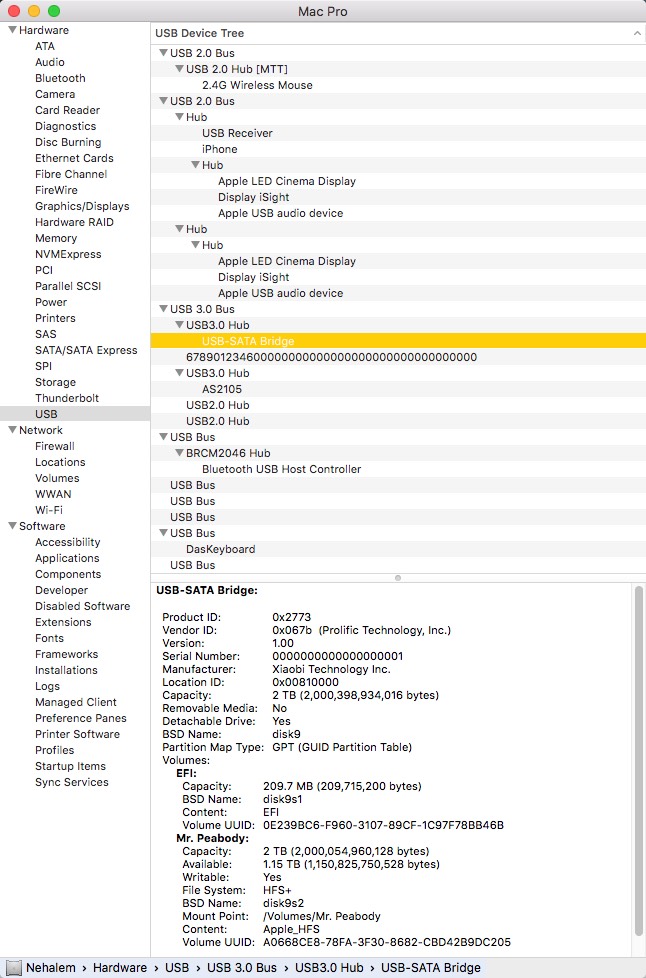Click the details pane vertical scrollbar
Screen dimensions: 646x978
point(639,761)
